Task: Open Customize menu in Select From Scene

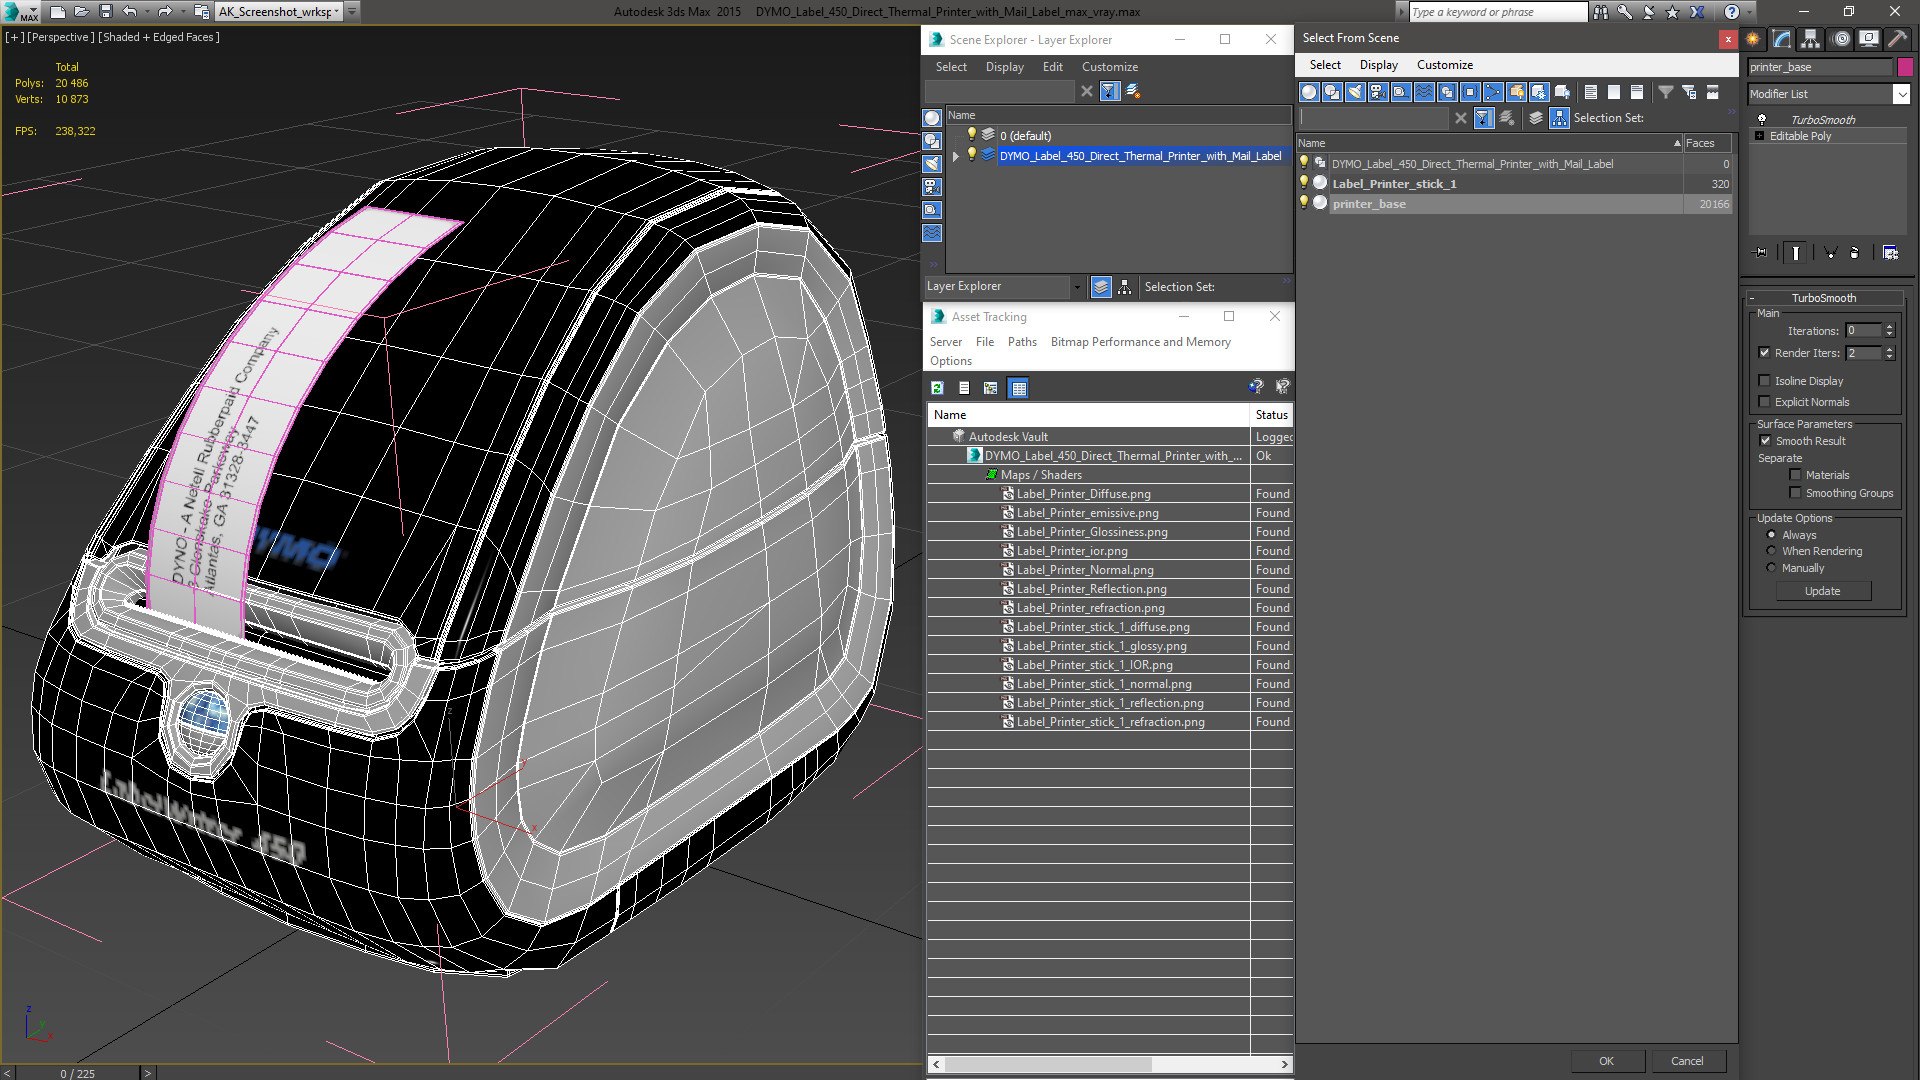Action: pos(1444,65)
